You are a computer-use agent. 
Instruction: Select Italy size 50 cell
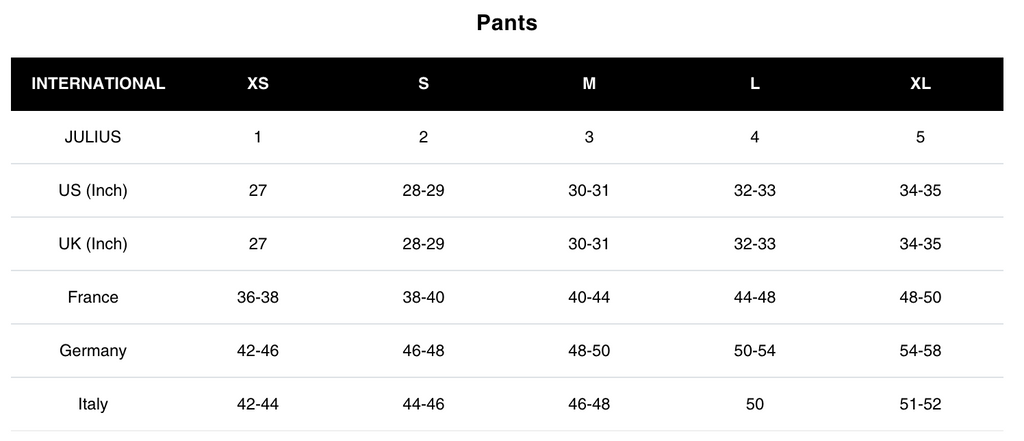click(754, 404)
